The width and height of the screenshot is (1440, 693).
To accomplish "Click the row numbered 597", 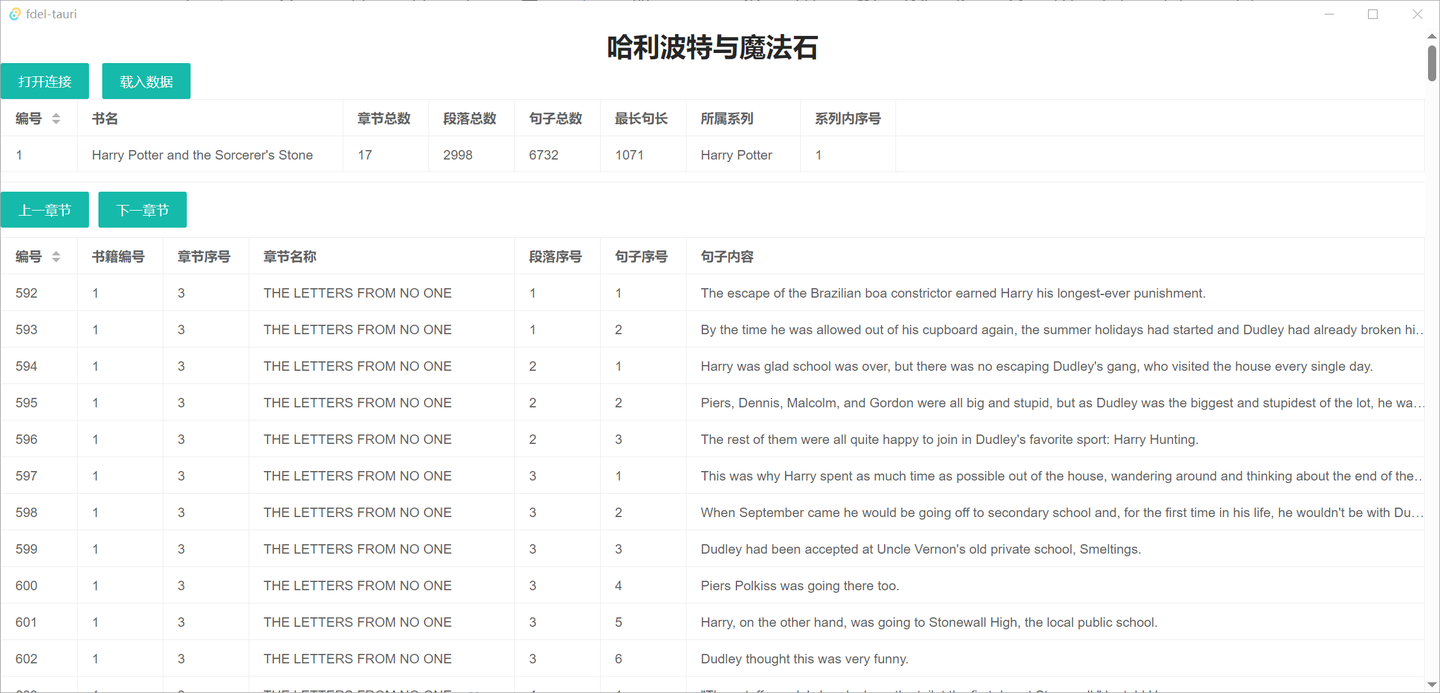I will click(x=25, y=475).
